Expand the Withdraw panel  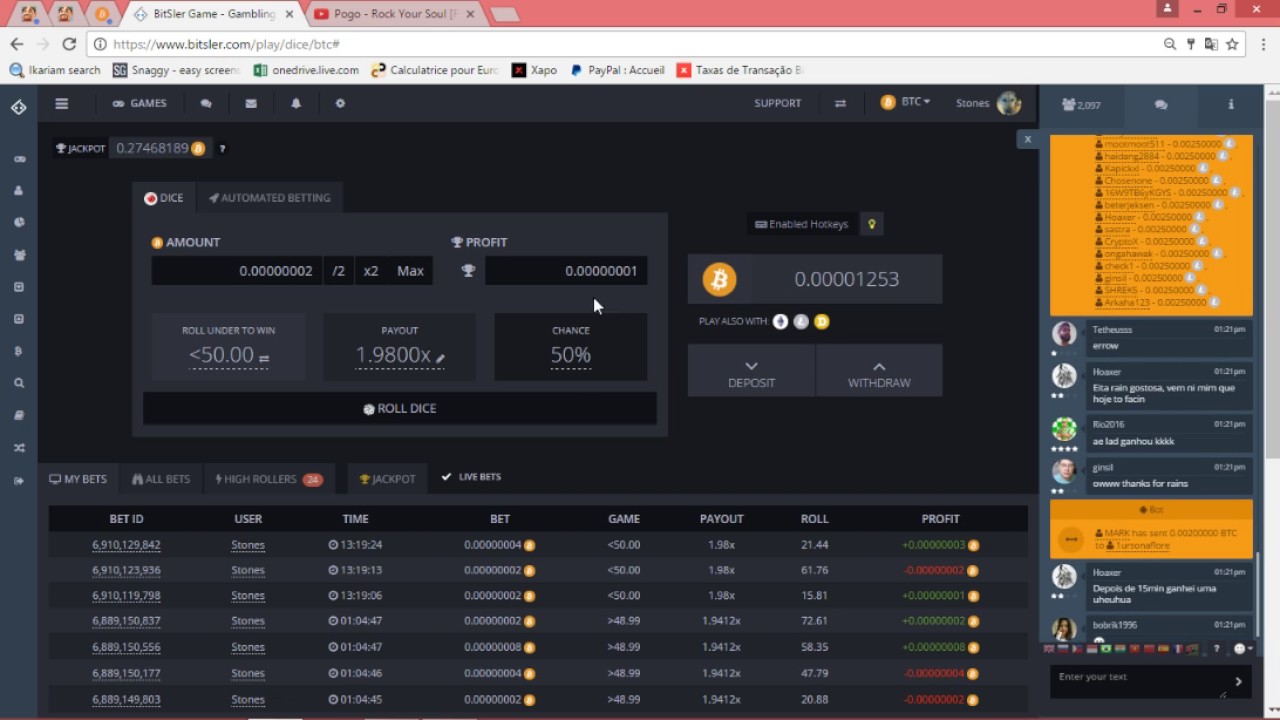pyautogui.click(x=879, y=371)
